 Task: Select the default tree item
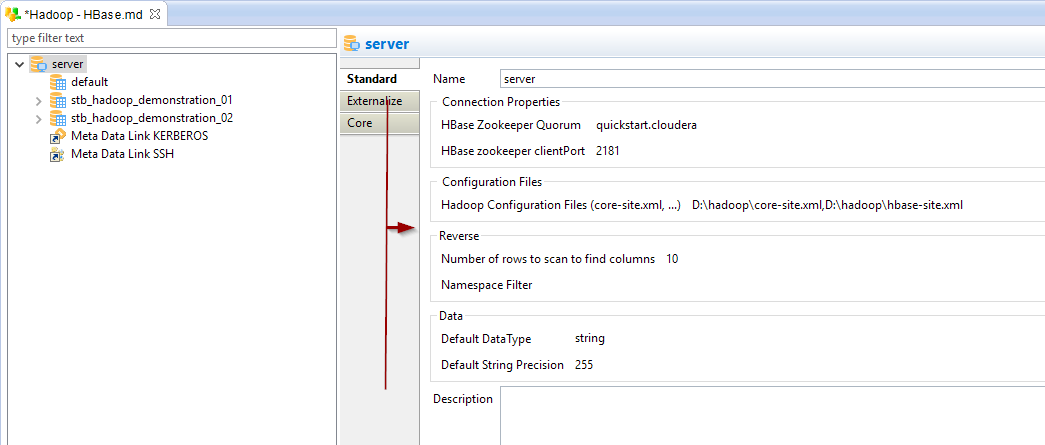89,82
